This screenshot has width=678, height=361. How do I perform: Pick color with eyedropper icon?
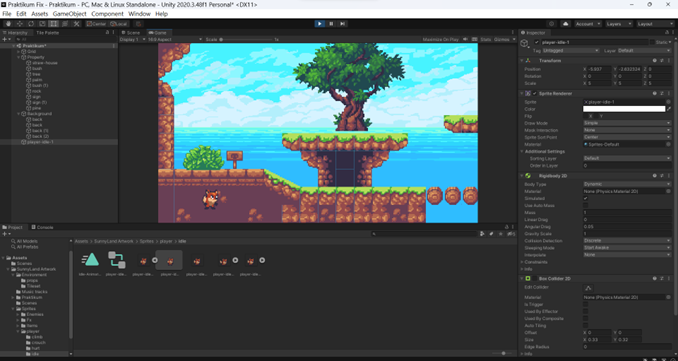[669, 109]
